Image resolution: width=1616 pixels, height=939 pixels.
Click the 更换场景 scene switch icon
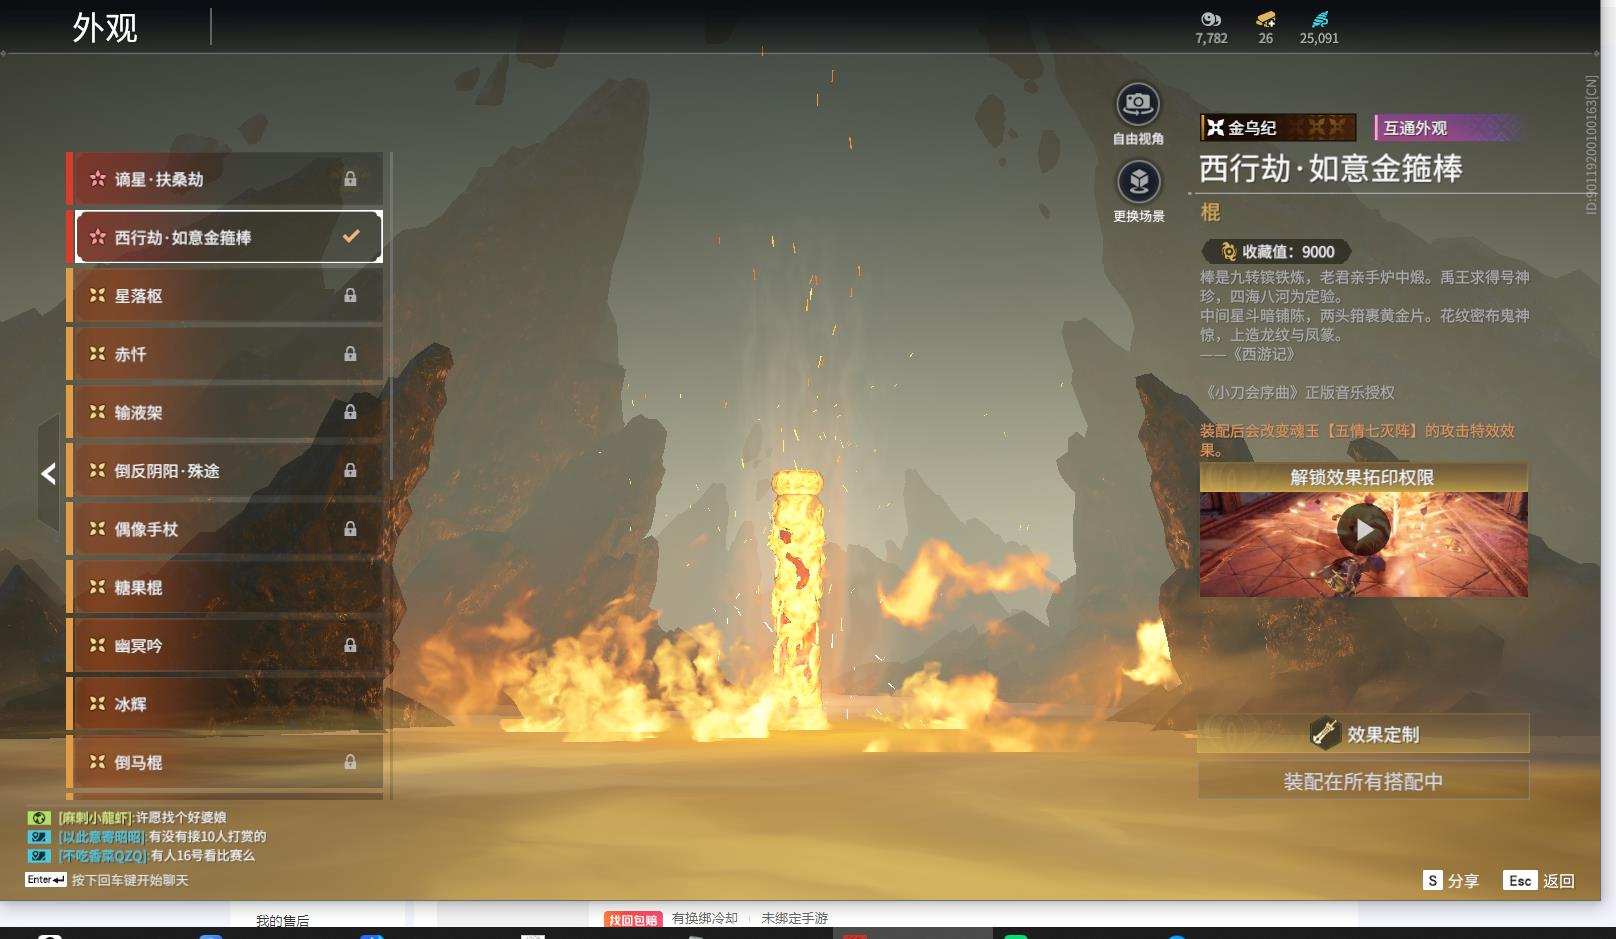(x=1138, y=182)
